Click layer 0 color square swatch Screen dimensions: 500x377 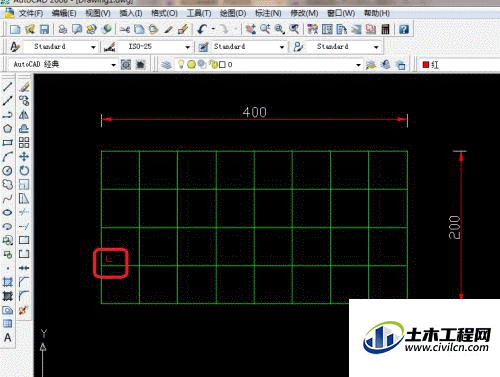tap(222, 65)
